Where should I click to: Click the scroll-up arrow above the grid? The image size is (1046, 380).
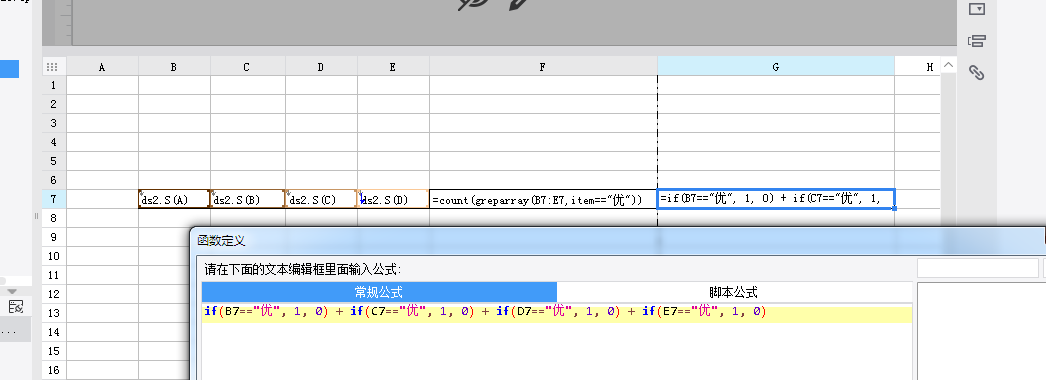[x=948, y=65]
